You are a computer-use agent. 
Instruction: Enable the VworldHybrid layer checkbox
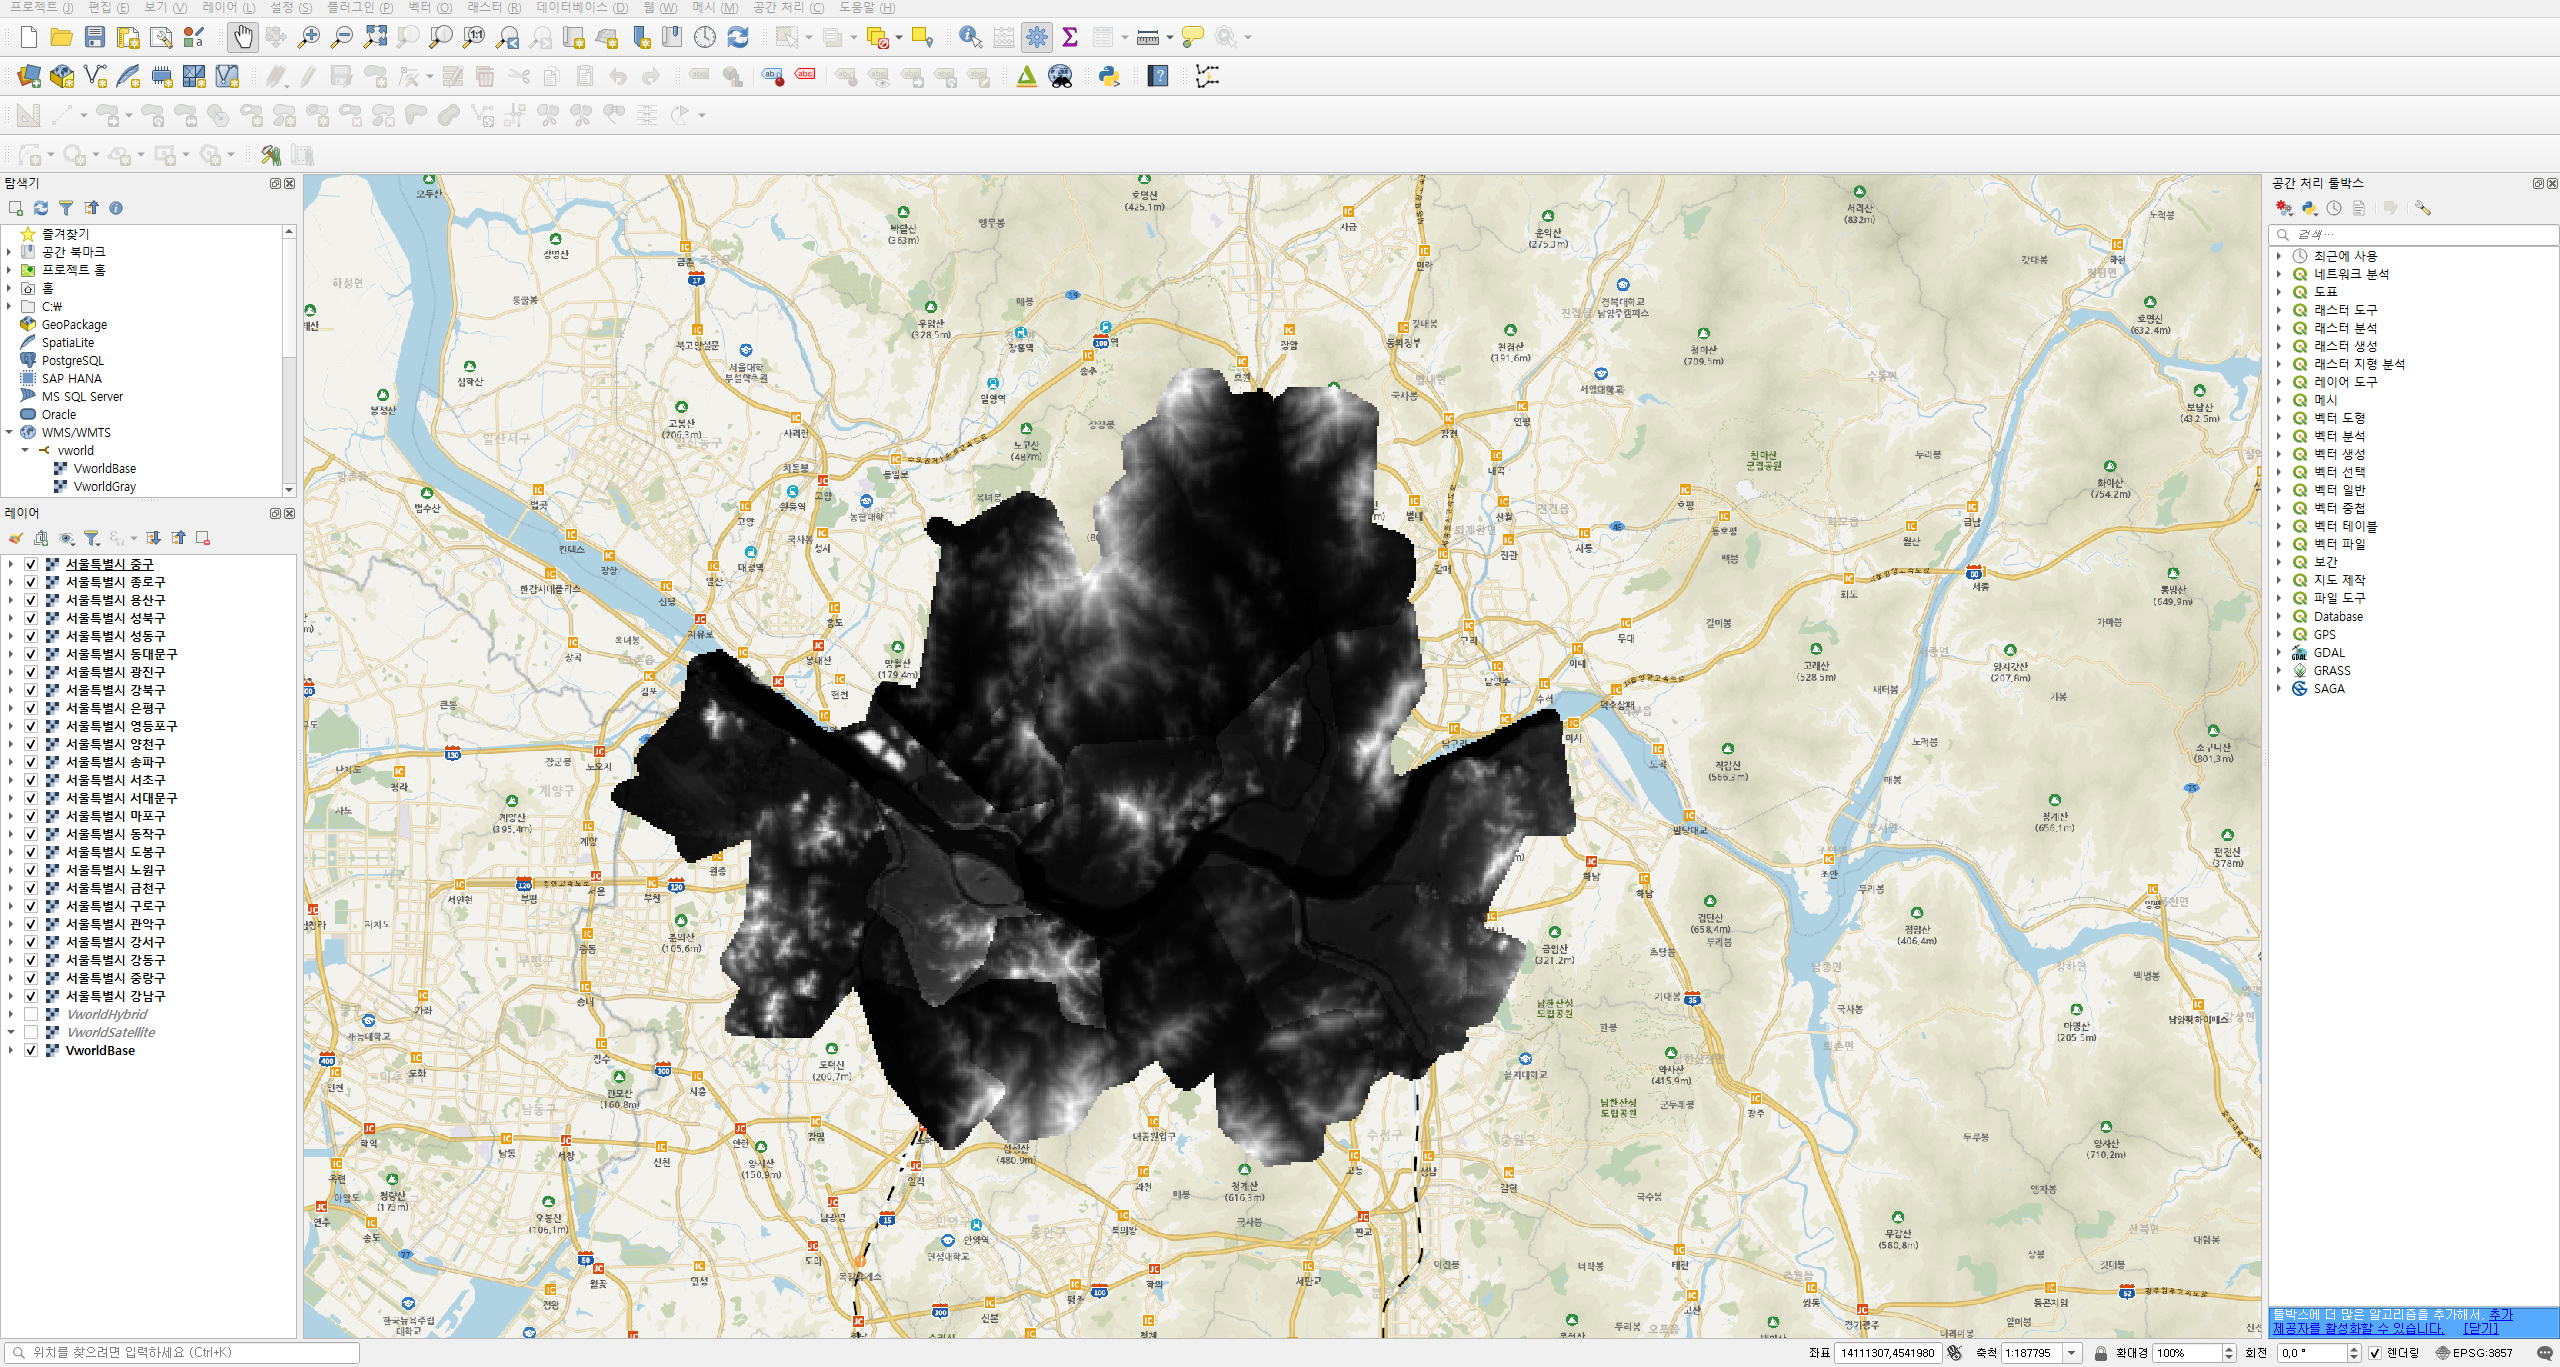coord(31,1014)
